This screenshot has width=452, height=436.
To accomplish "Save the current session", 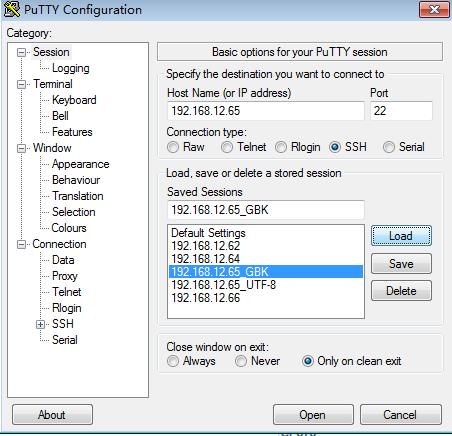I will (x=401, y=264).
